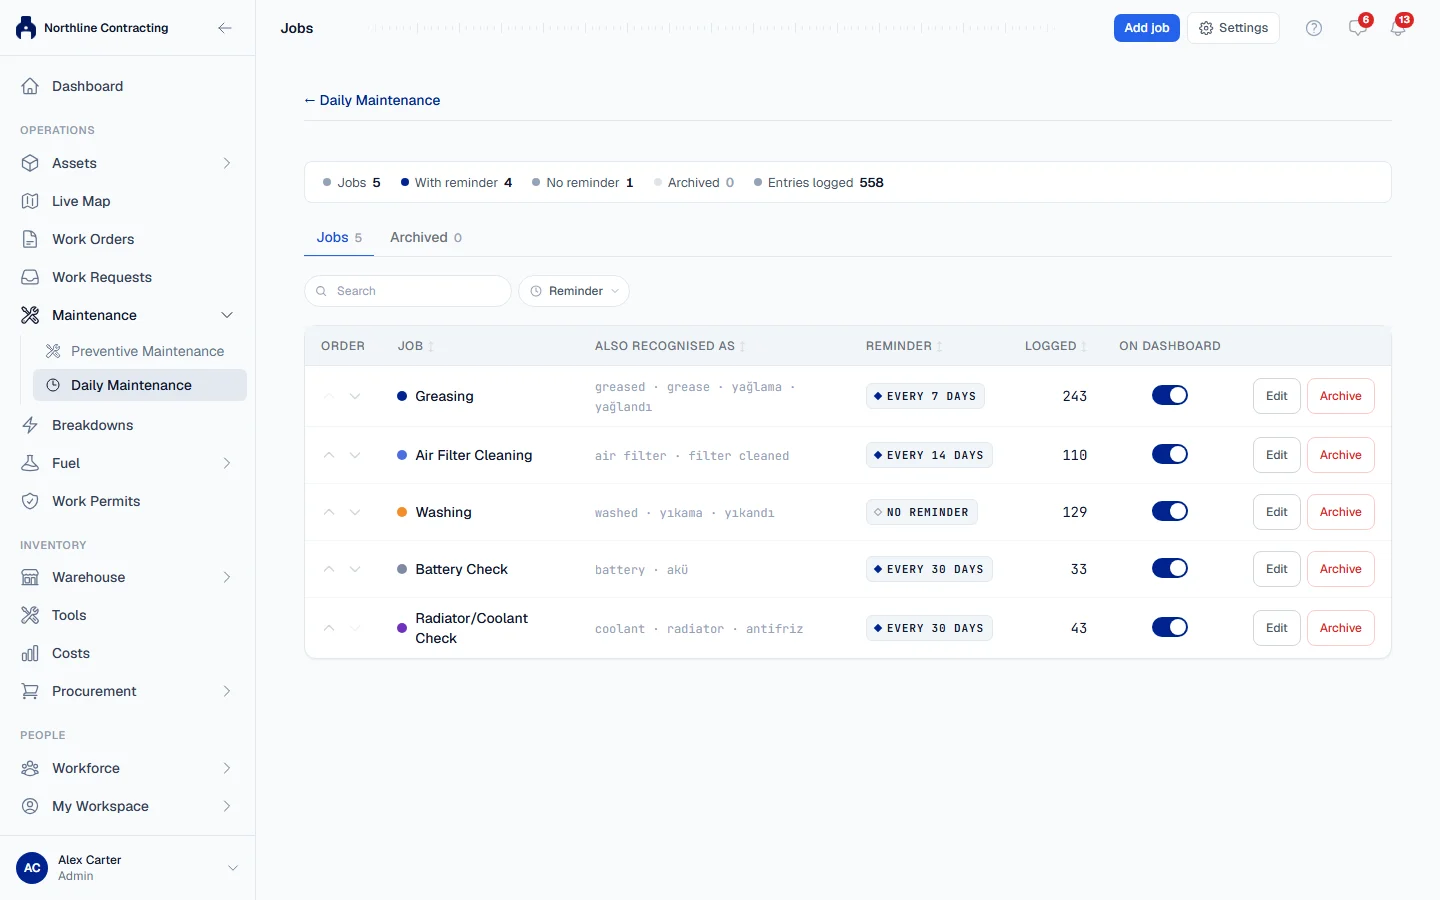Expand the Fuel submenu
This screenshot has width=1440, height=900.
[227, 463]
